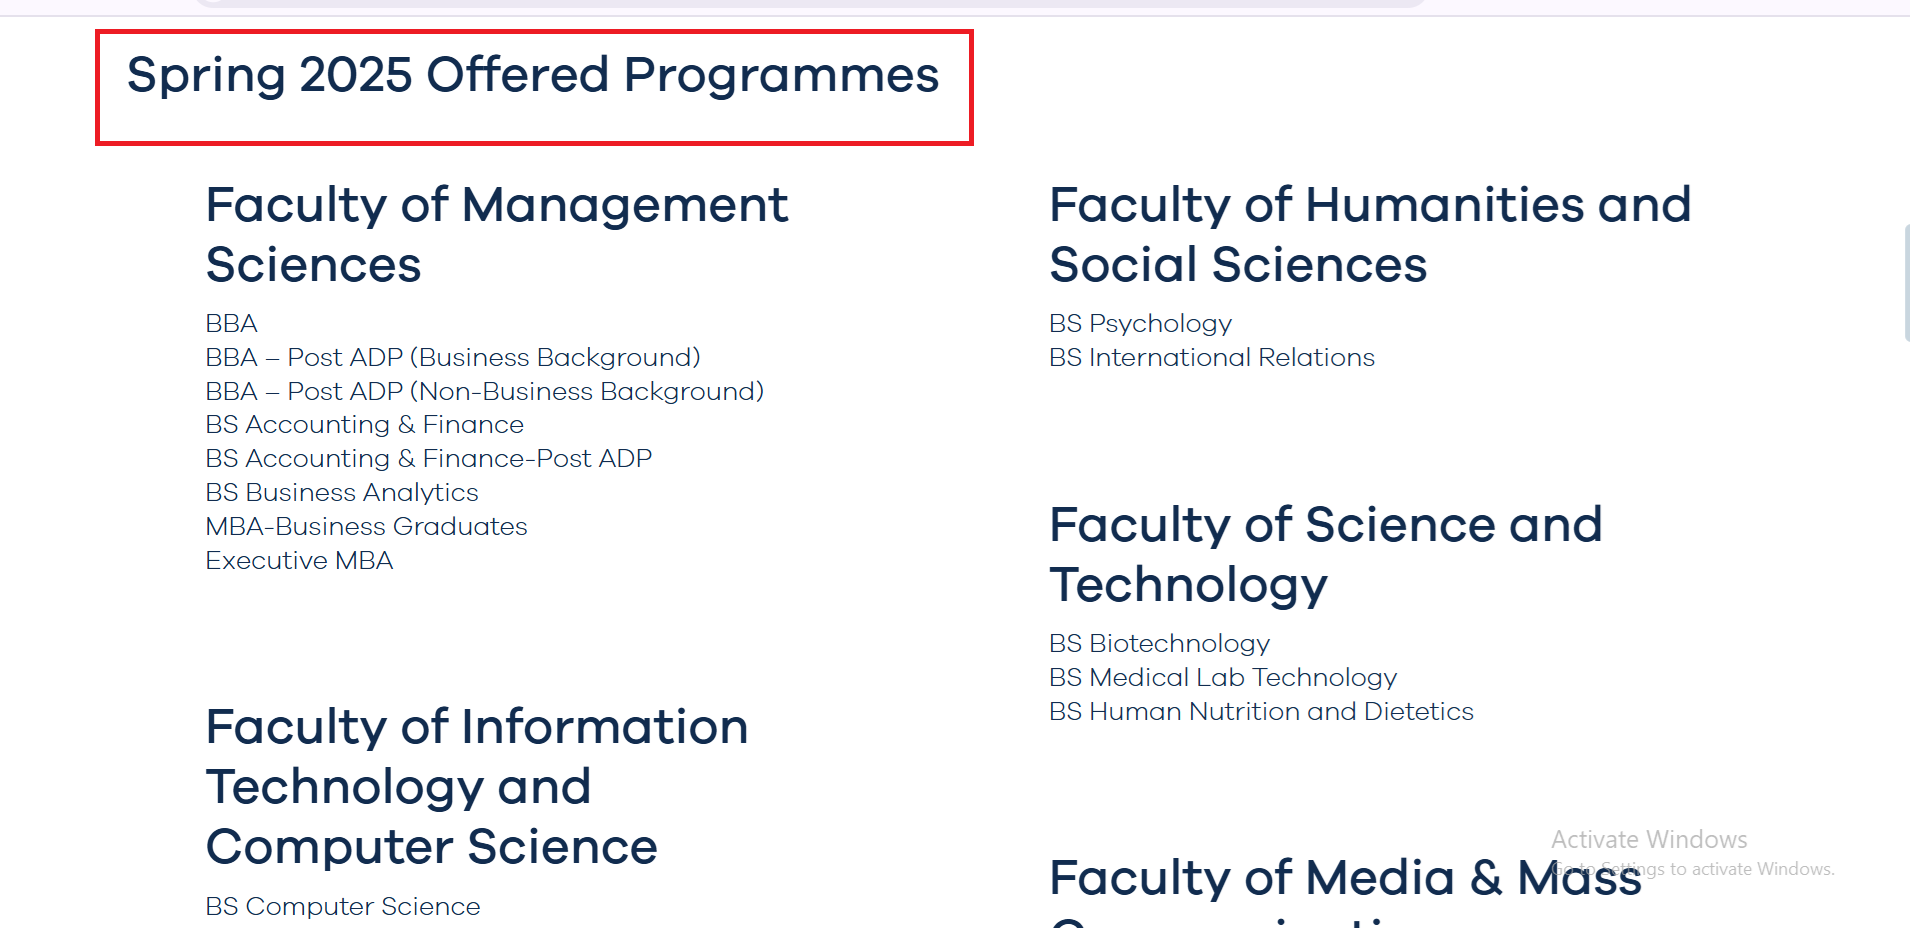This screenshot has height=928, width=1910.
Task: Click Faculty of Science and Technology heading
Action: coord(1326,555)
